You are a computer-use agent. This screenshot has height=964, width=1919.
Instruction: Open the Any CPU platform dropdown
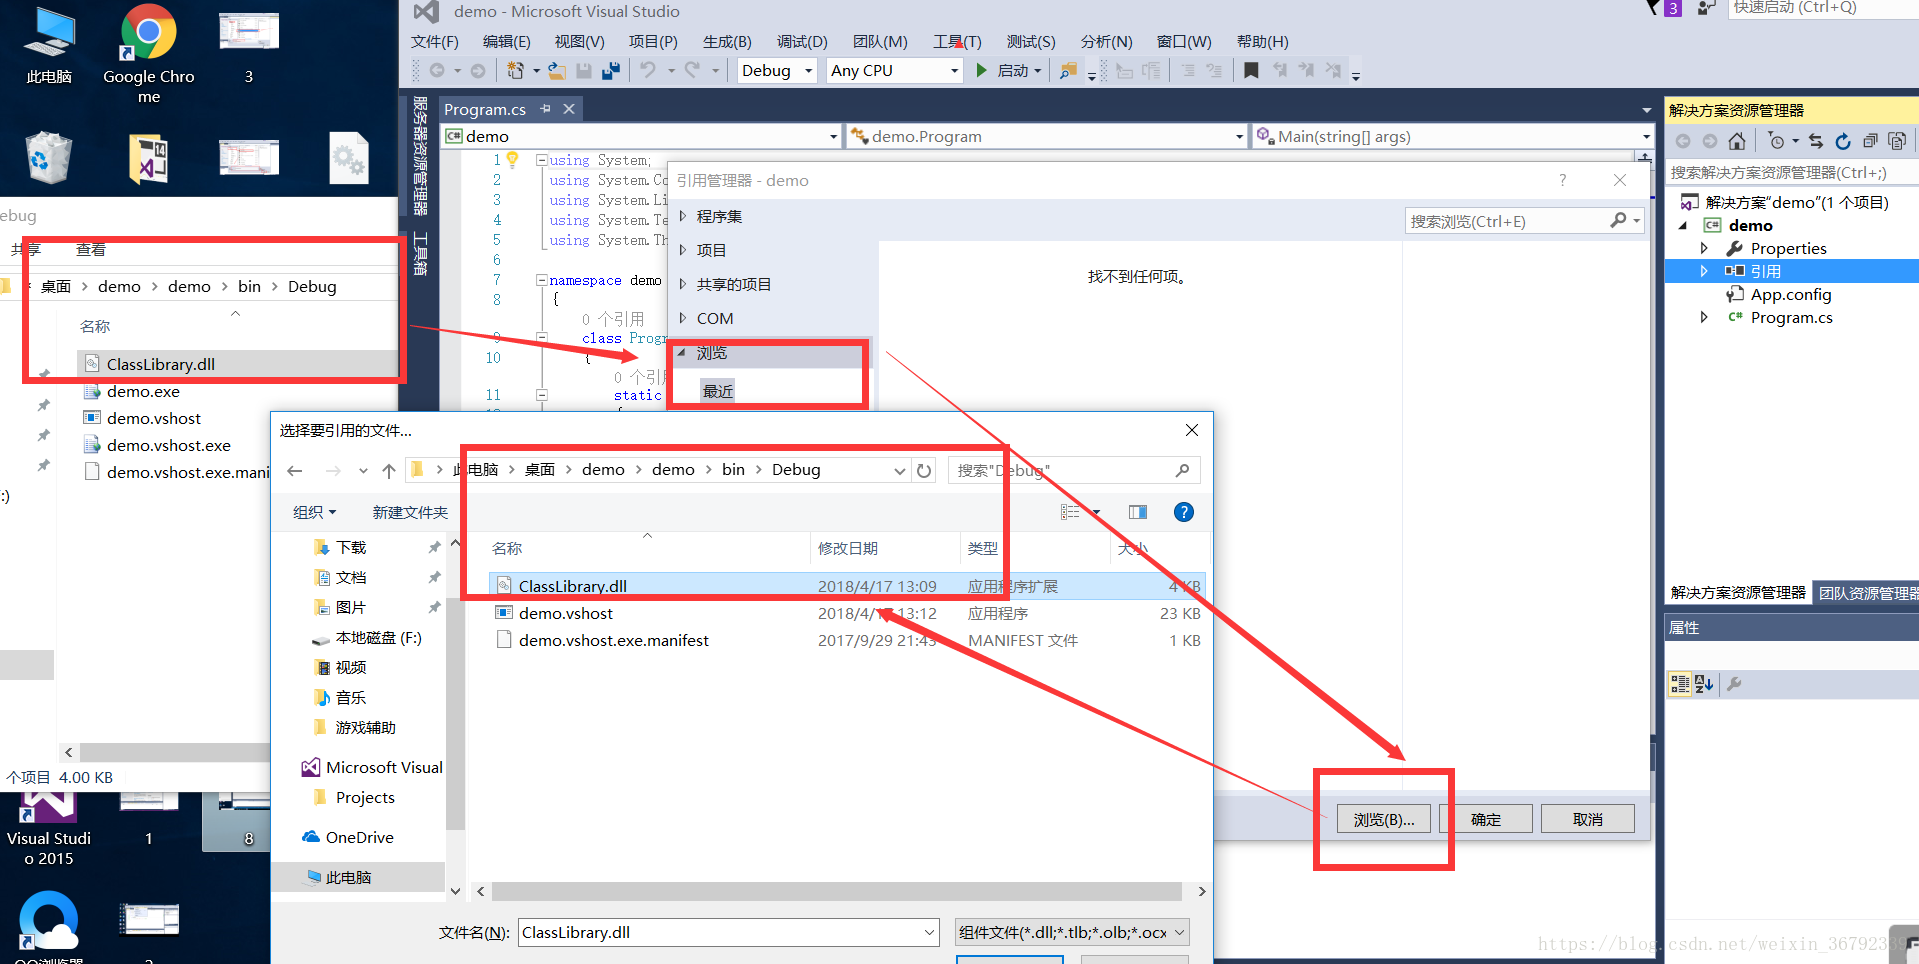895,71
